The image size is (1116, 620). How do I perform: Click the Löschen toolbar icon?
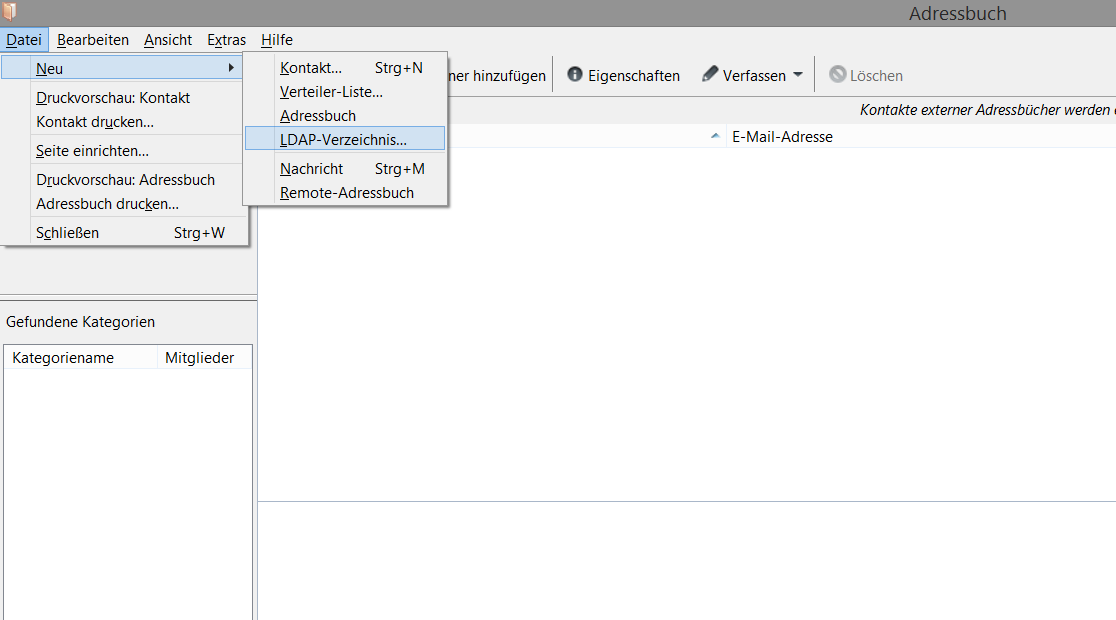(838, 75)
